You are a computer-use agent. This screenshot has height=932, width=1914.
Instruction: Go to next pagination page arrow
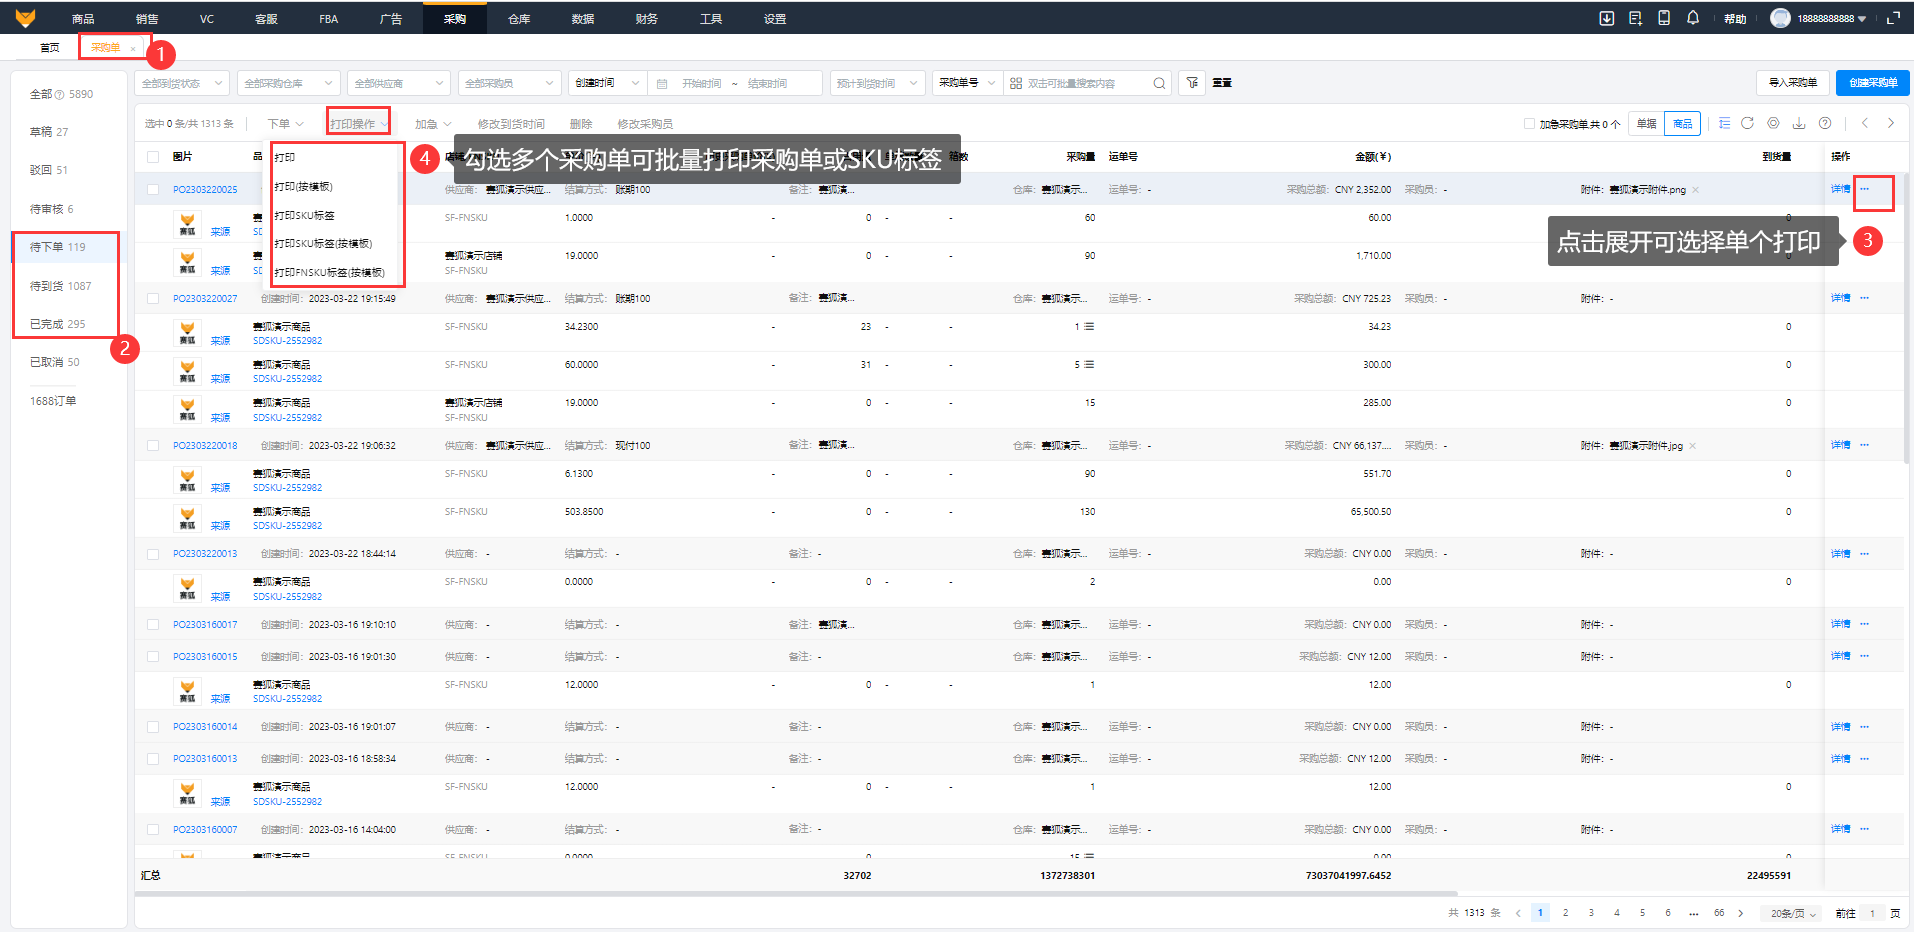1741,913
